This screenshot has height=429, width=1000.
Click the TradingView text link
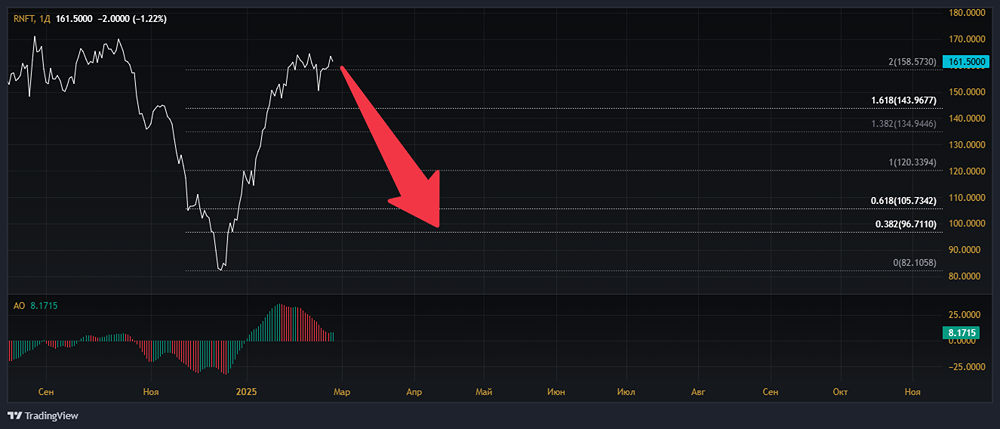(51, 416)
